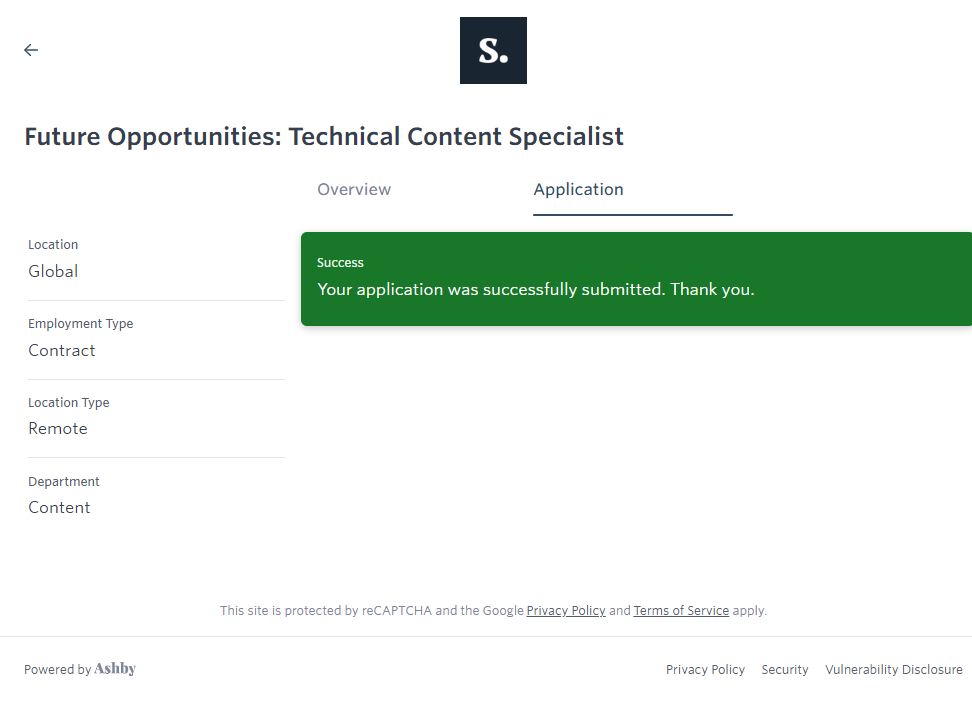Click the Department label
Viewport: 972px width, 703px height.
click(x=64, y=481)
